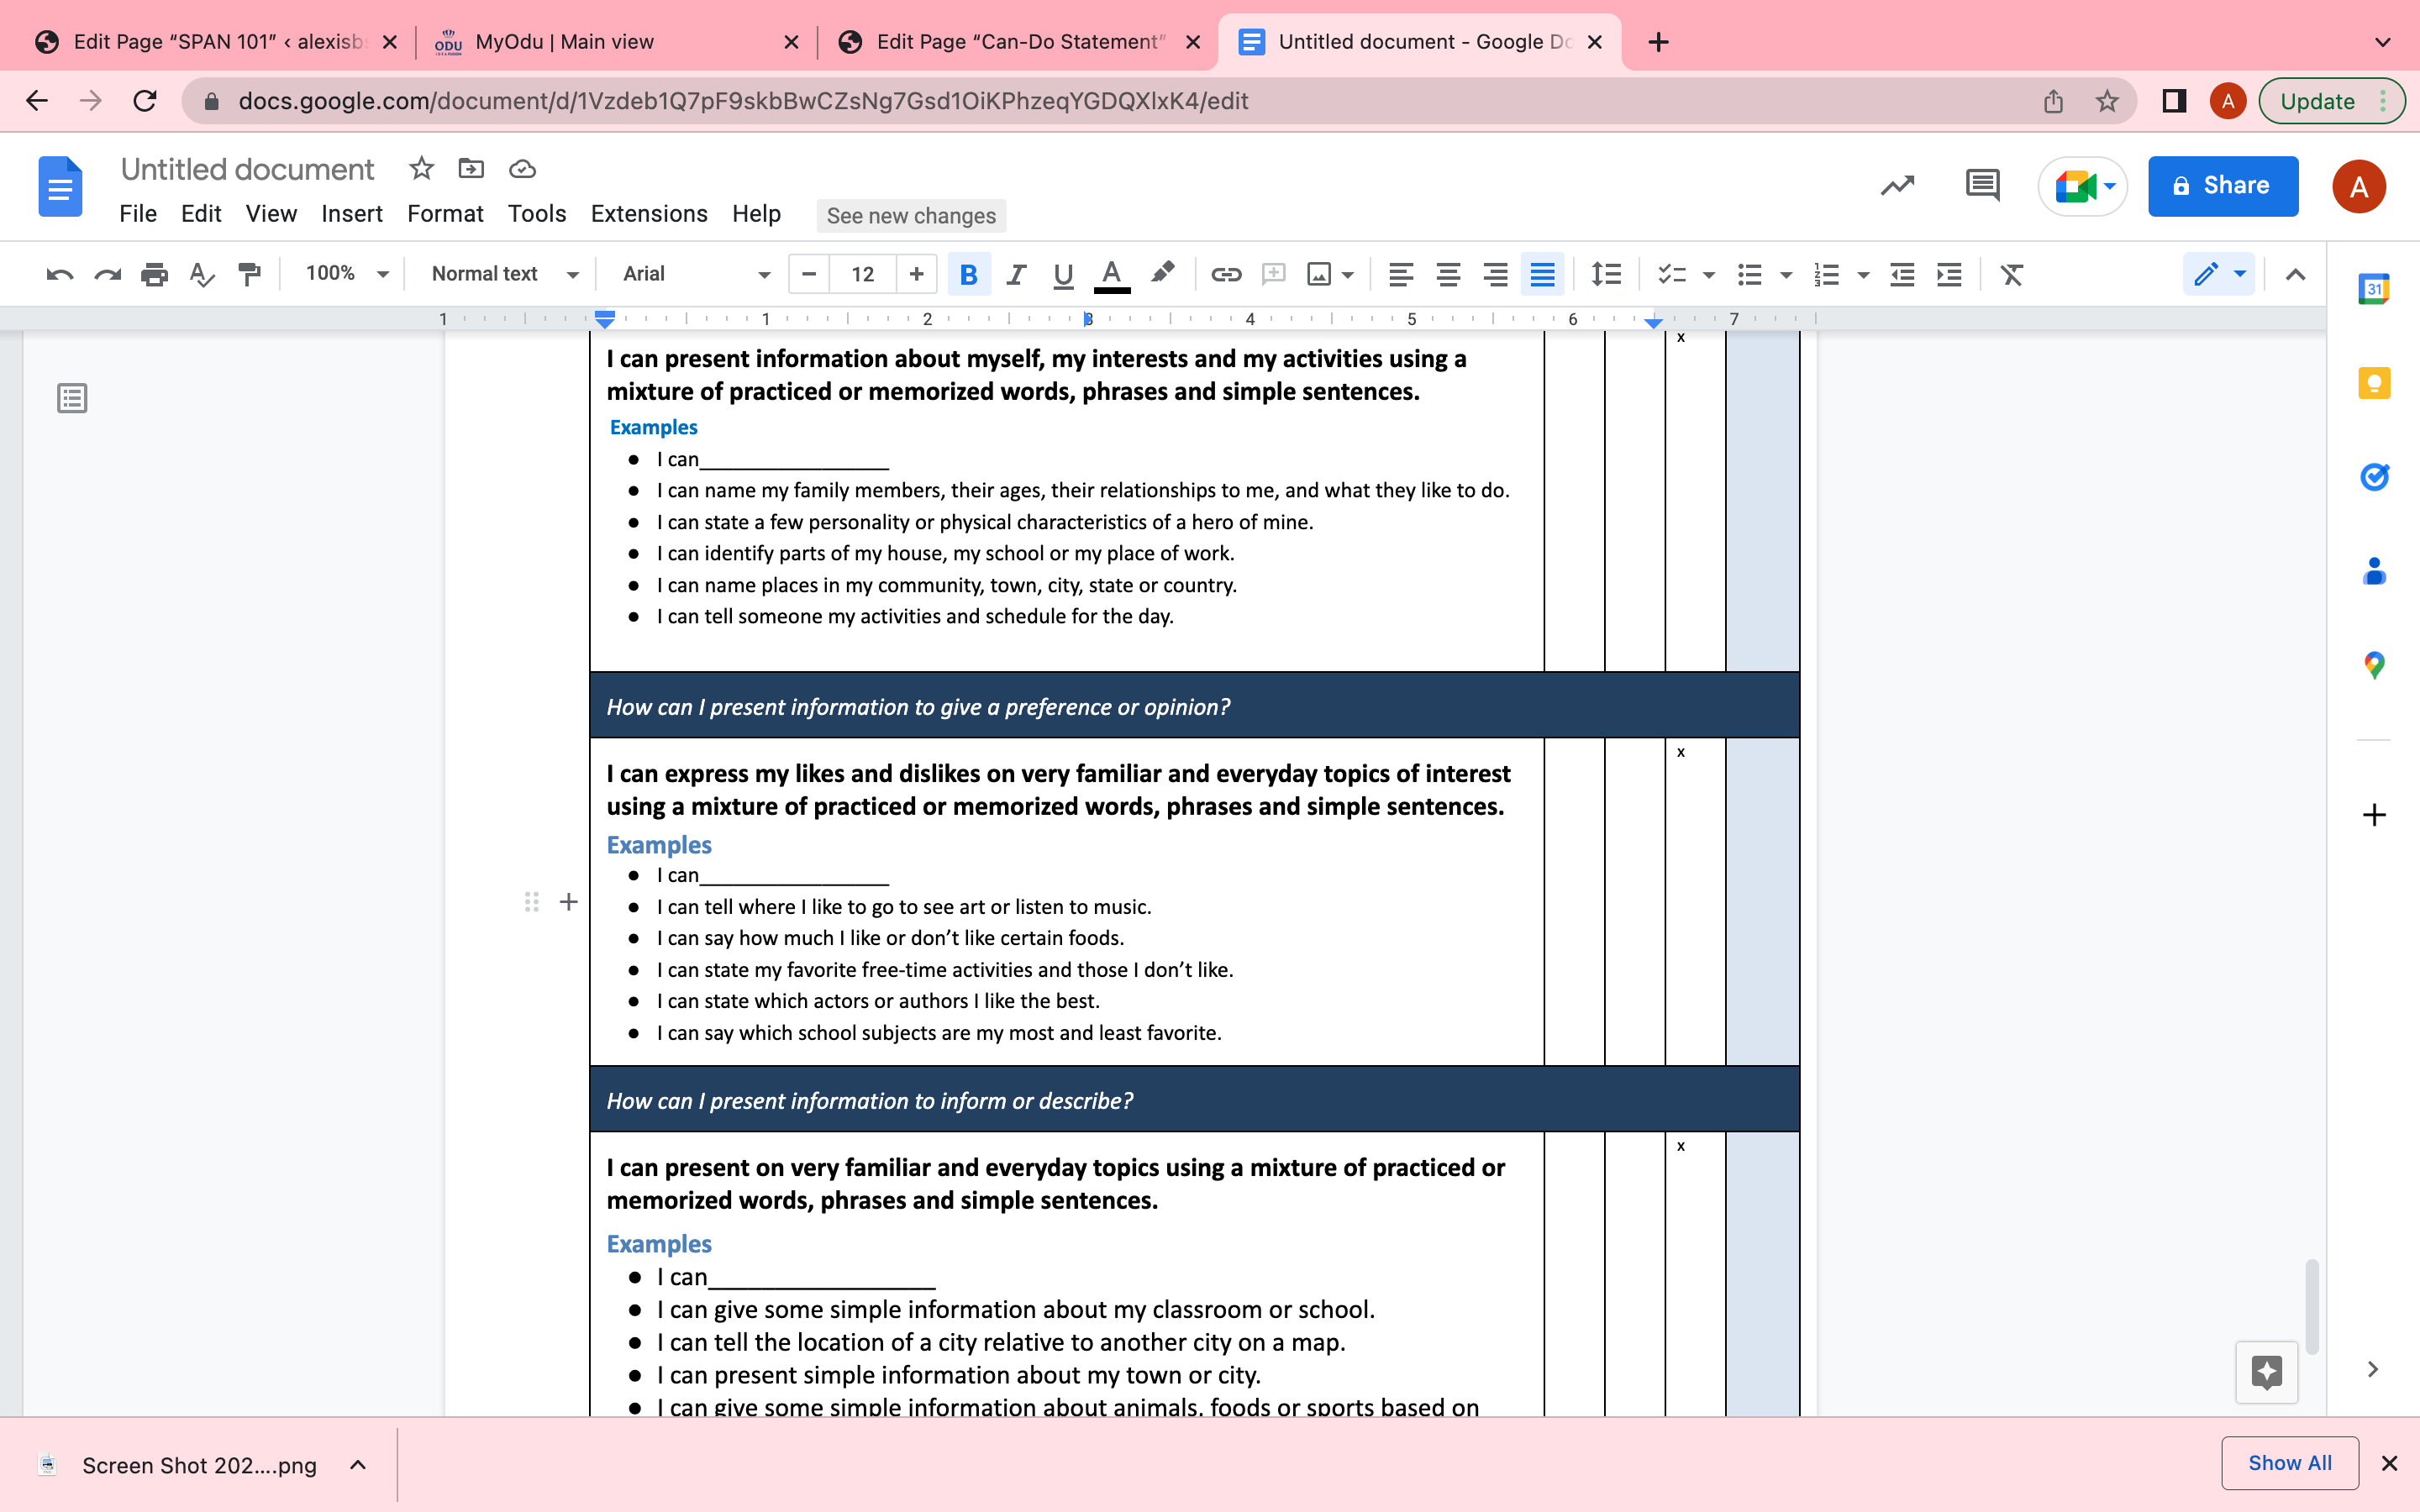Star the Untitled document

coord(421,168)
